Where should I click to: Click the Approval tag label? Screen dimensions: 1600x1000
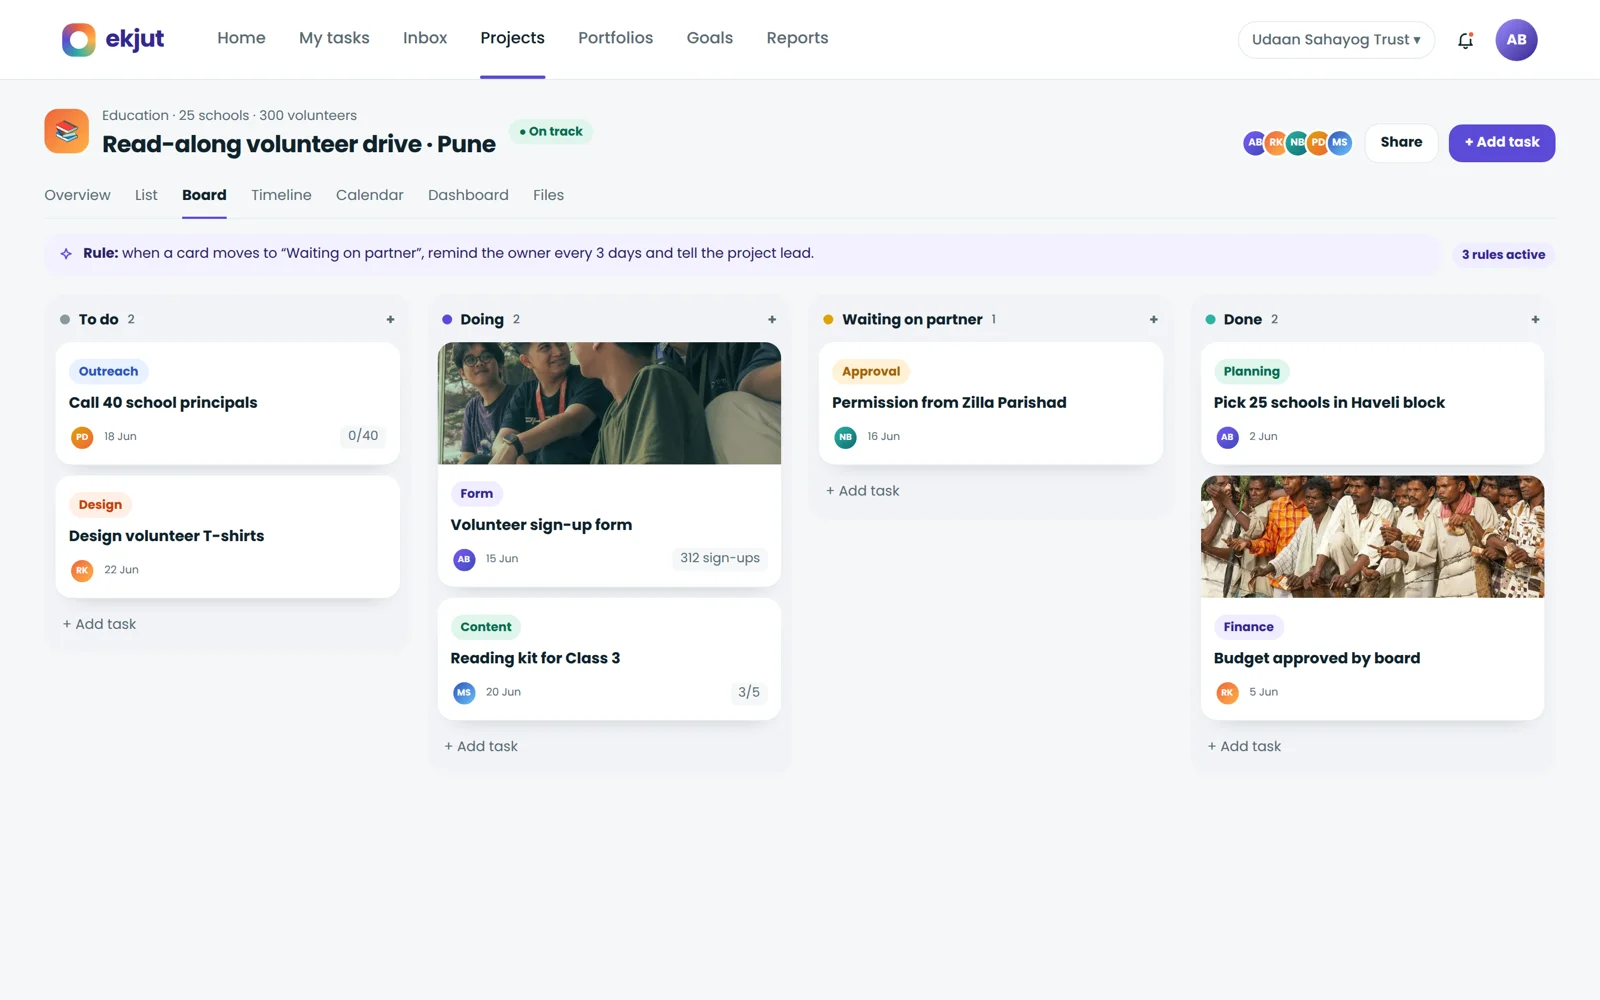click(871, 371)
